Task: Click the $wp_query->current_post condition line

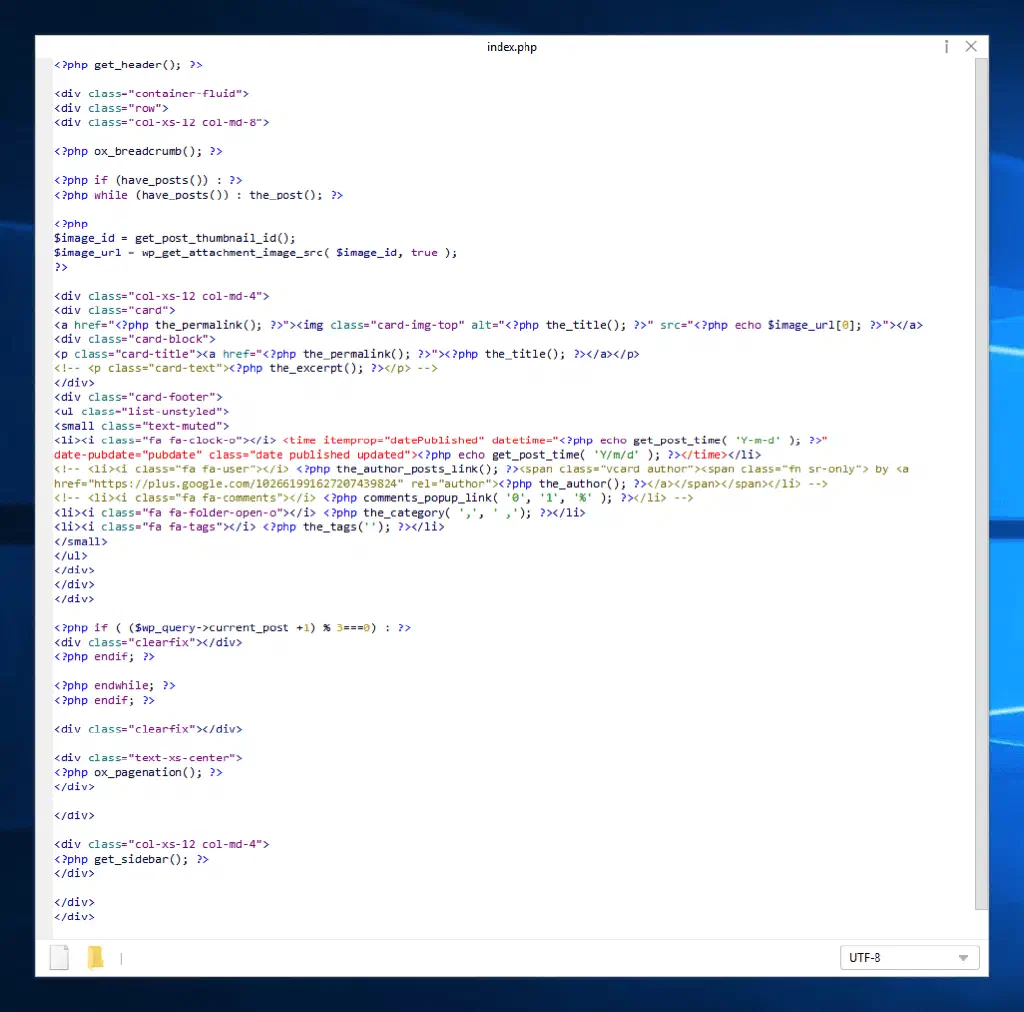Action: point(232,628)
